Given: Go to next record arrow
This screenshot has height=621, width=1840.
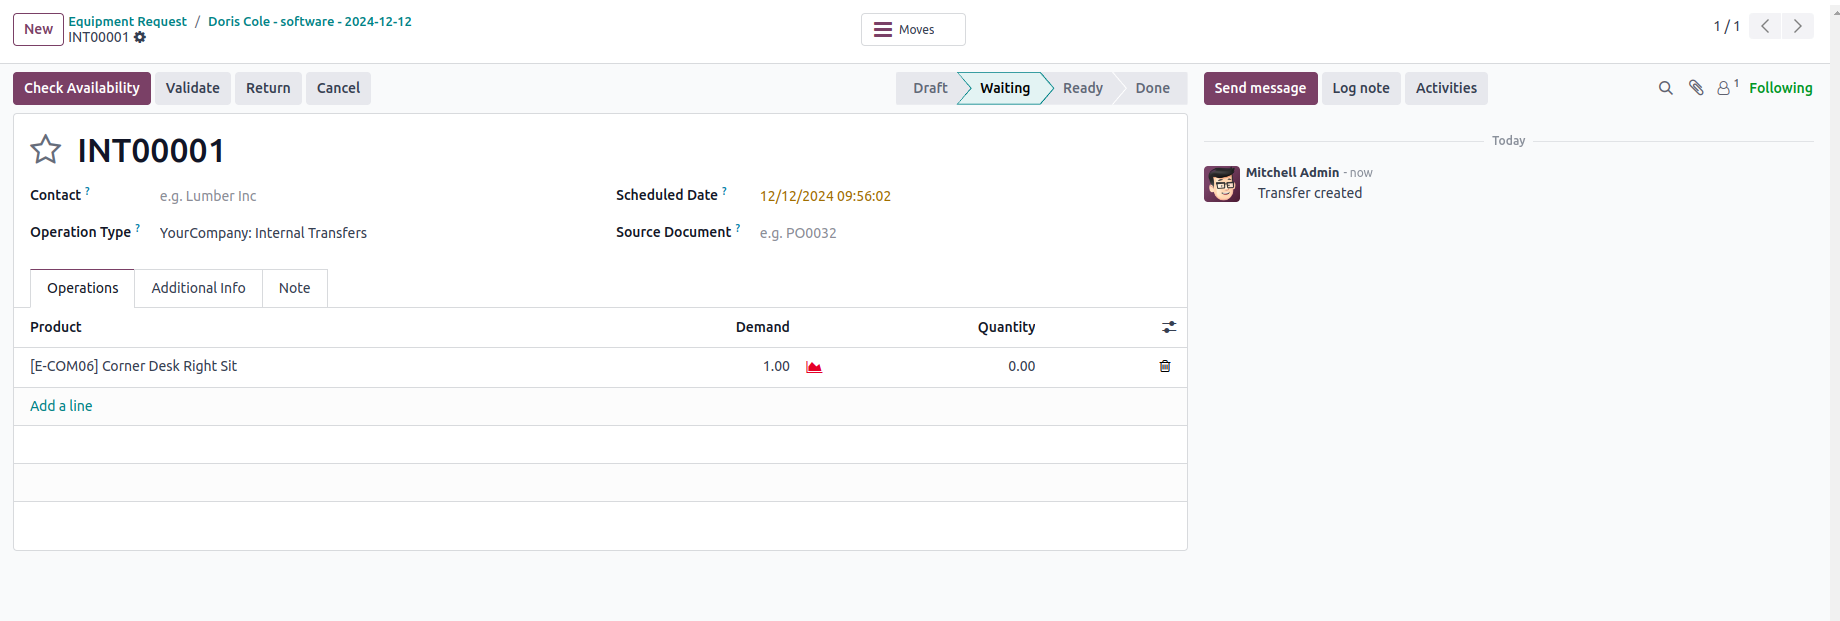Looking at the screenshot, I should click(x=1797, y=27).
